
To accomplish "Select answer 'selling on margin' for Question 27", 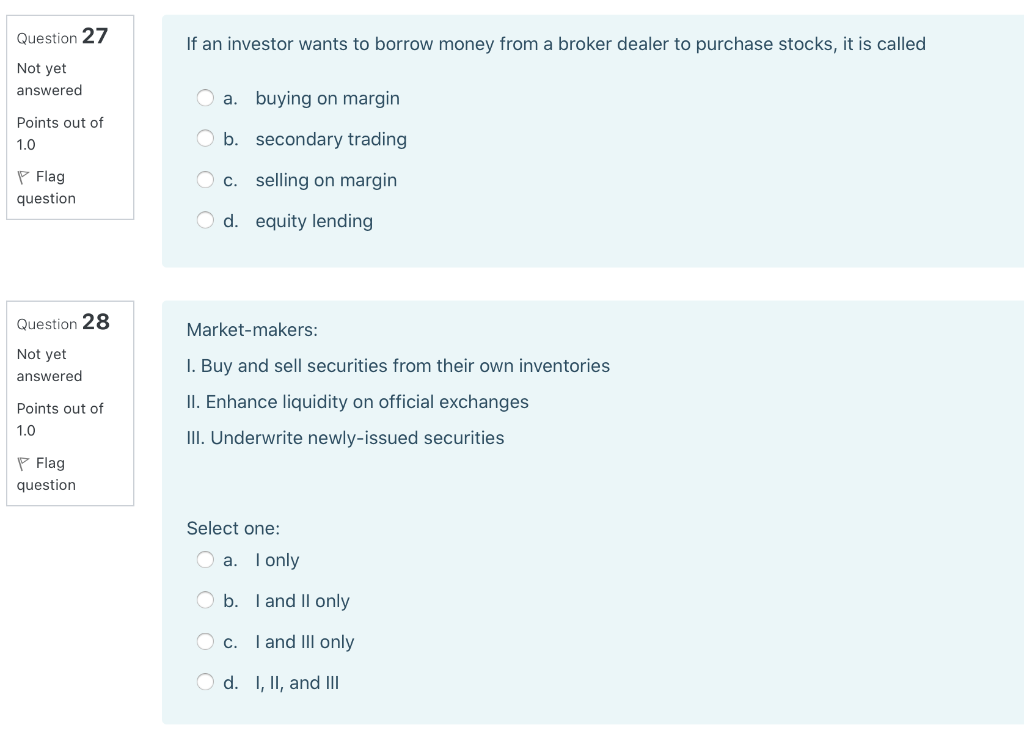I will point(205,179).
